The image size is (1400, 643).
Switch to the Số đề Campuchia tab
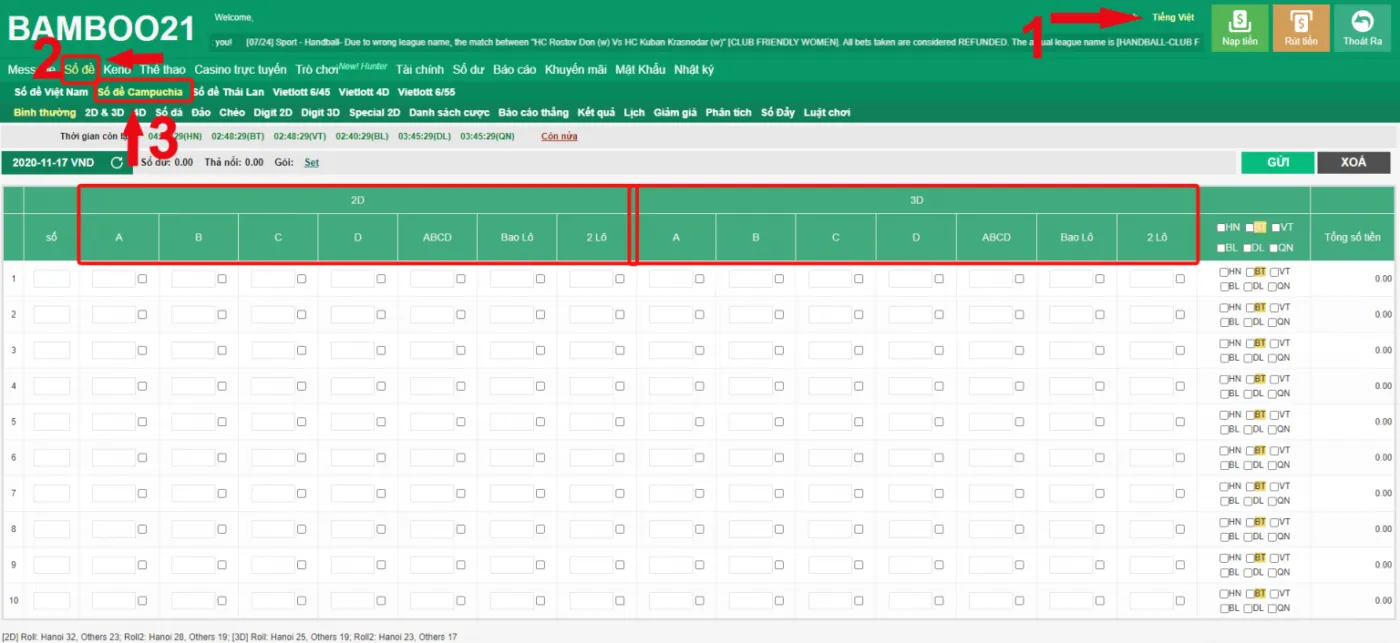(x=140, y=92)
